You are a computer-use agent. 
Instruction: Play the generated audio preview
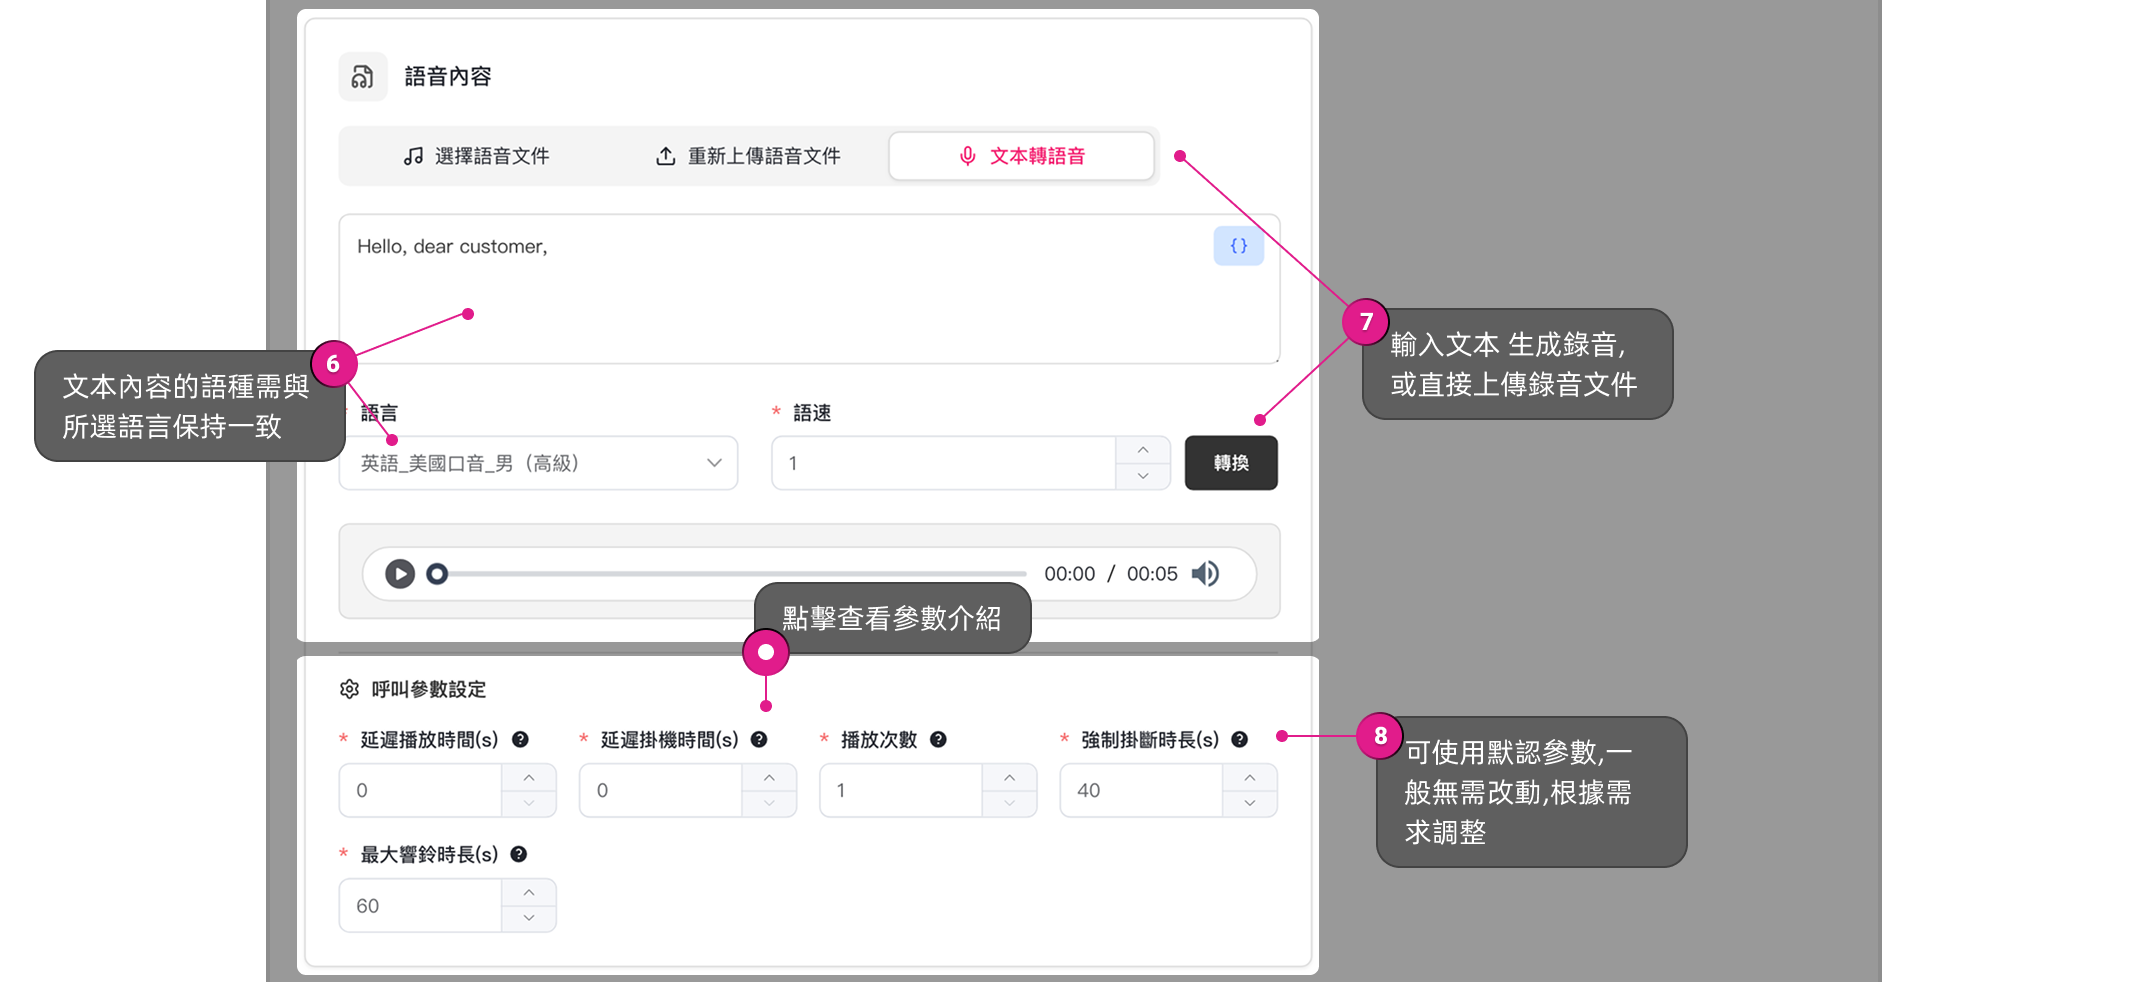coord(400,574)
